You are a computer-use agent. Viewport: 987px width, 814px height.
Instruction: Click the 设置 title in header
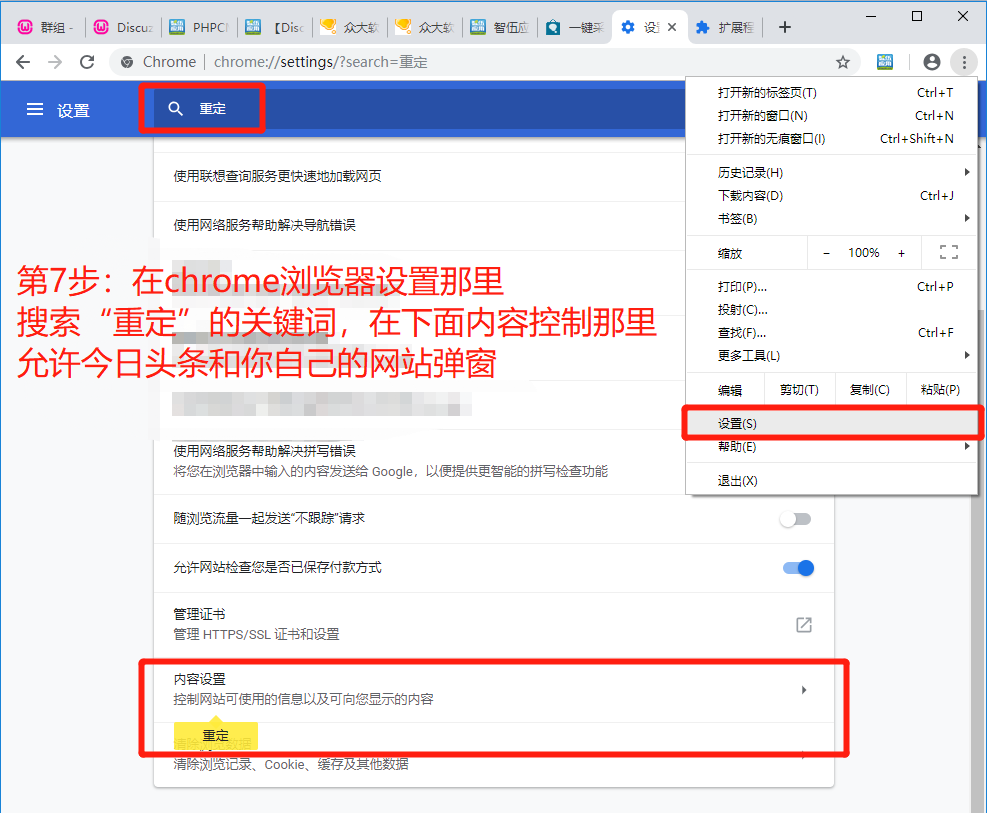click(x=73, y=110)
